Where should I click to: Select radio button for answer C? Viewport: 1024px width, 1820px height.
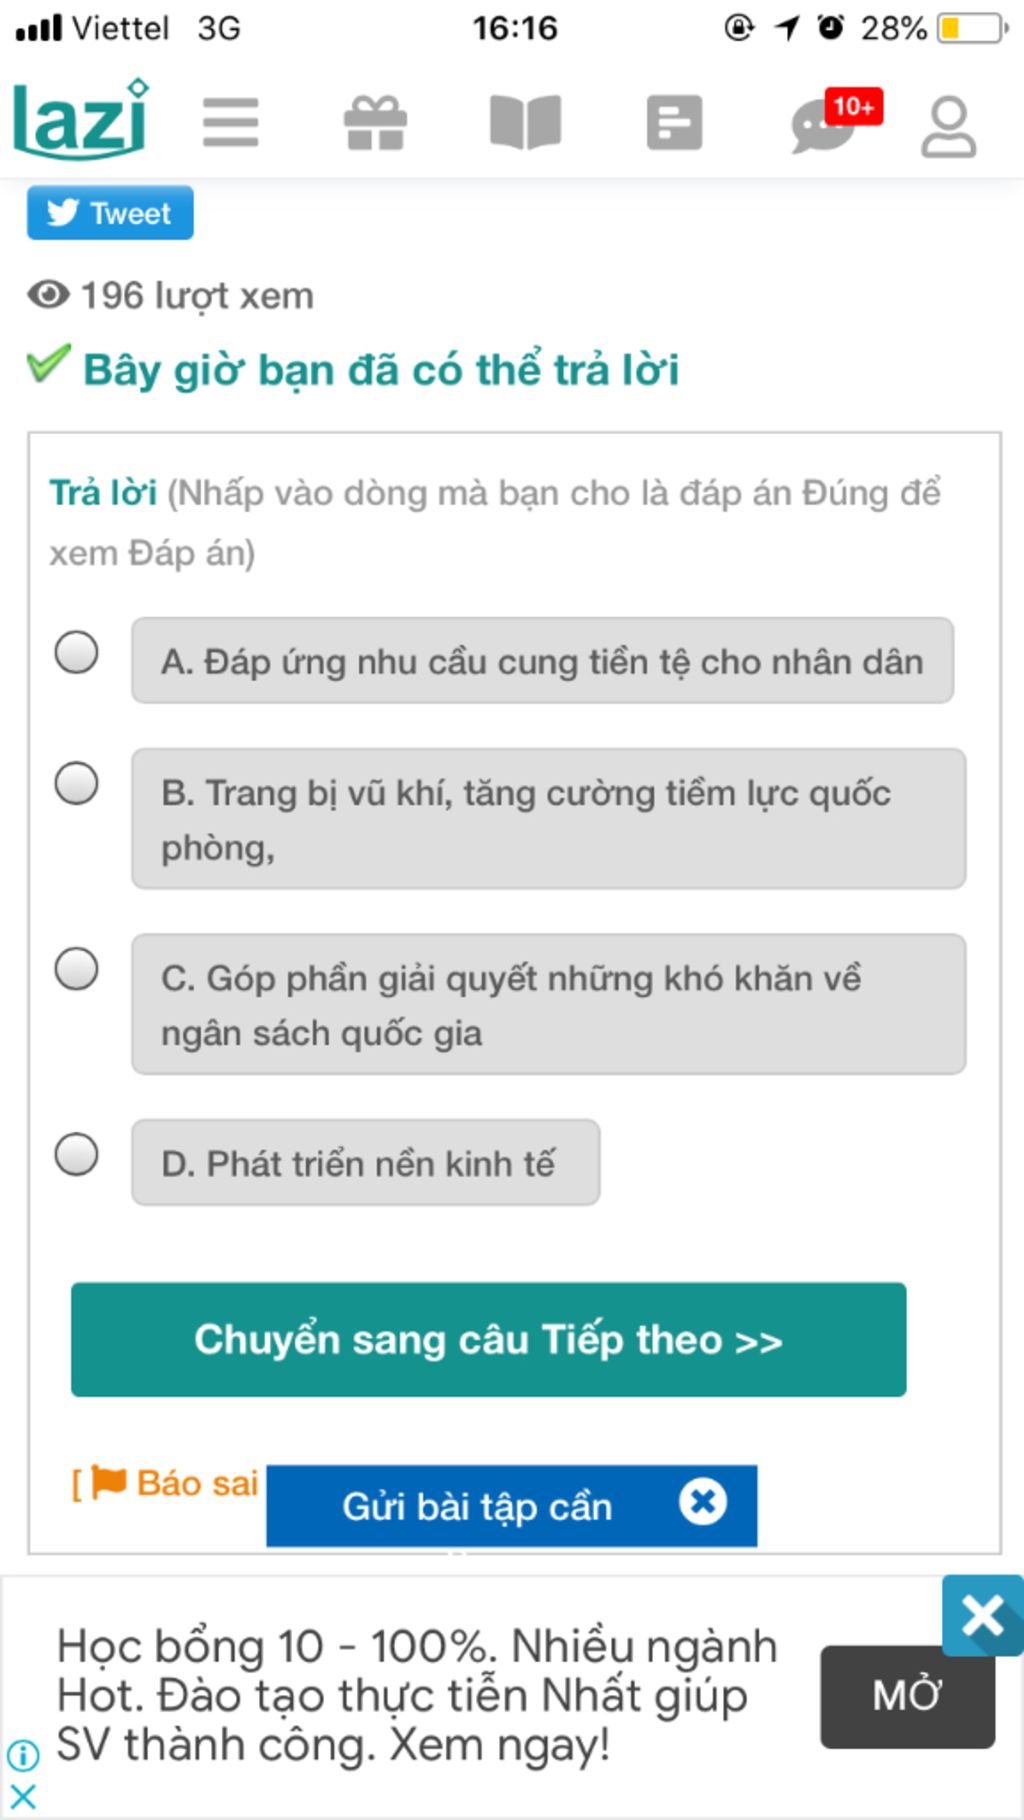(76, 969)
